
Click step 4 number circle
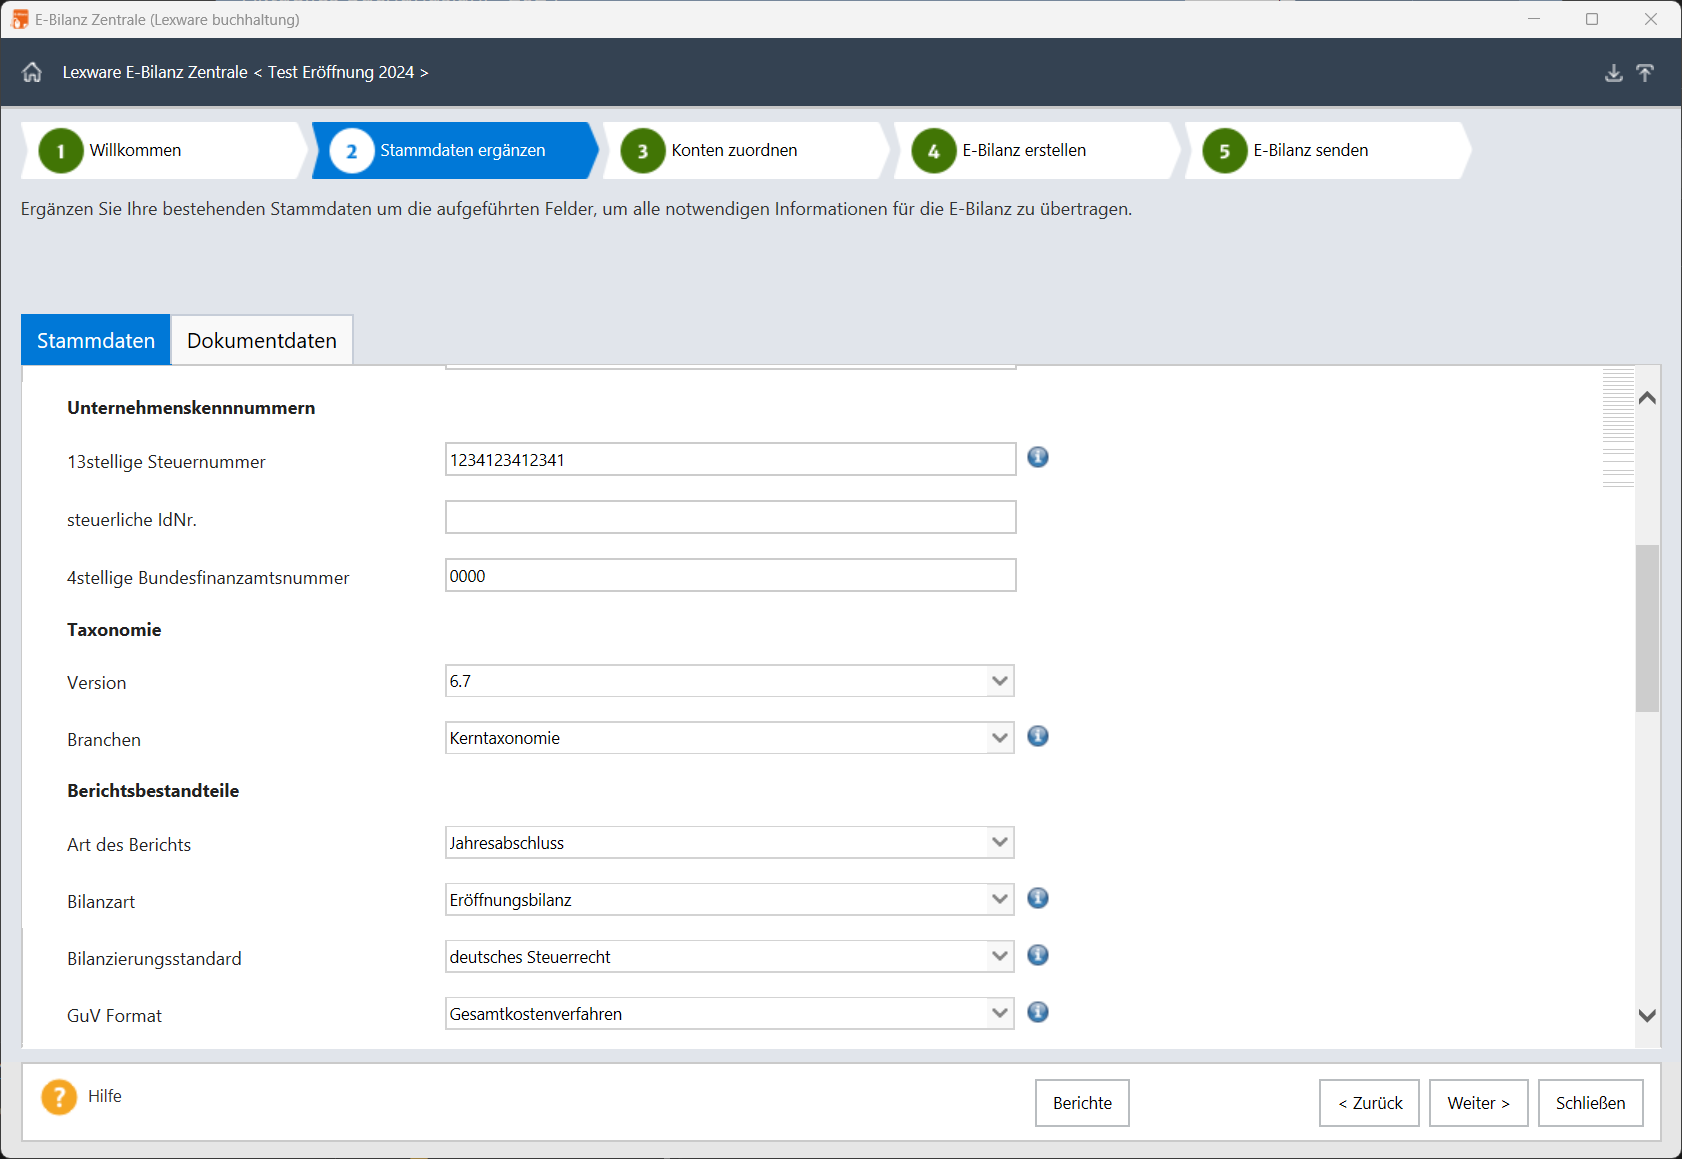click(x=934, y=151)
